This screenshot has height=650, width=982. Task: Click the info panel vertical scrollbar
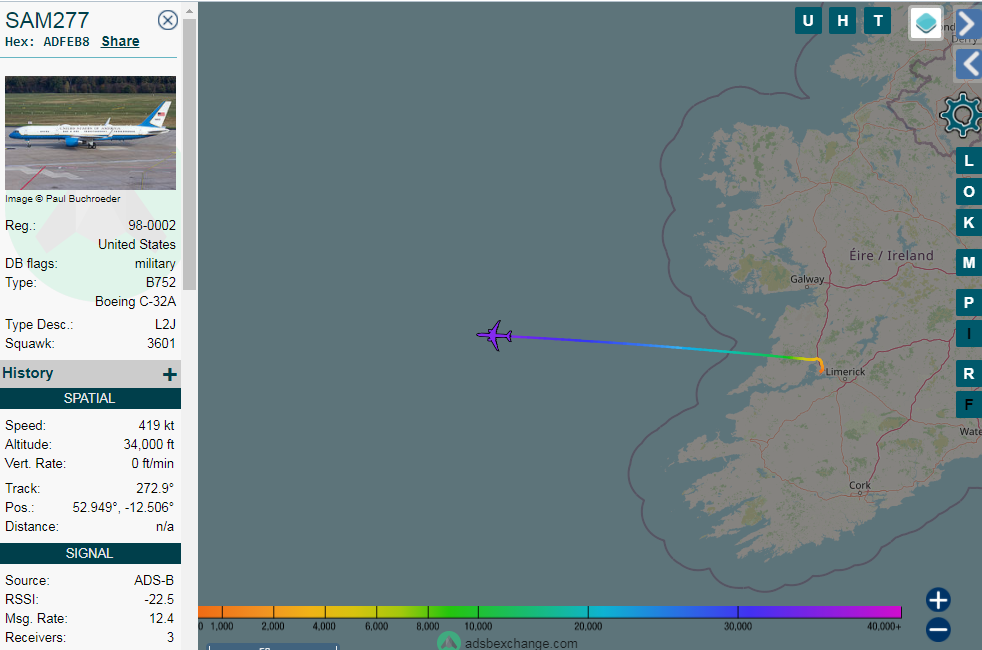pyautogui.click(x=189, y=153)
